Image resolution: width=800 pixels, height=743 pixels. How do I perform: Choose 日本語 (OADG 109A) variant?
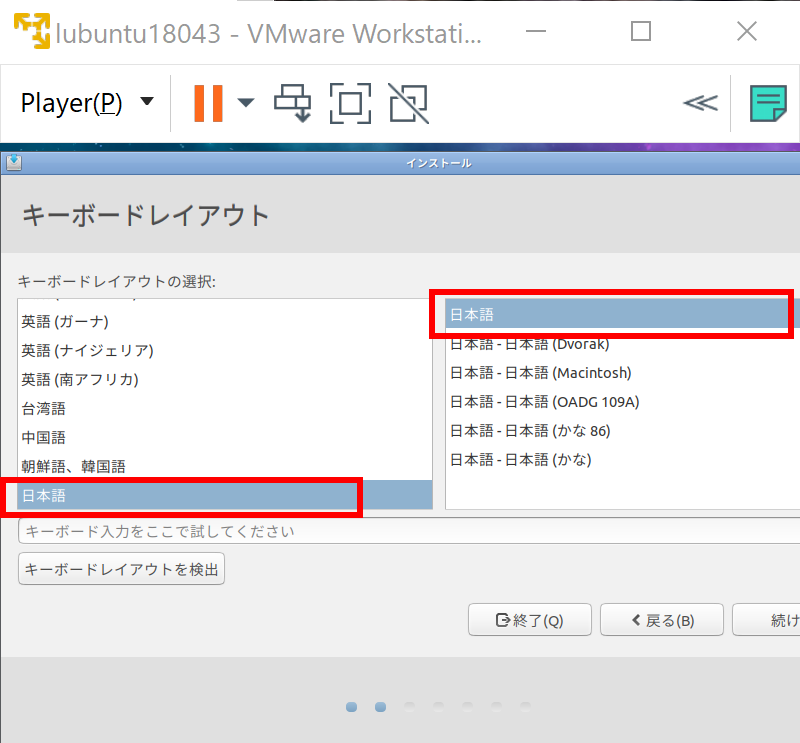click(x=622, y=402)
